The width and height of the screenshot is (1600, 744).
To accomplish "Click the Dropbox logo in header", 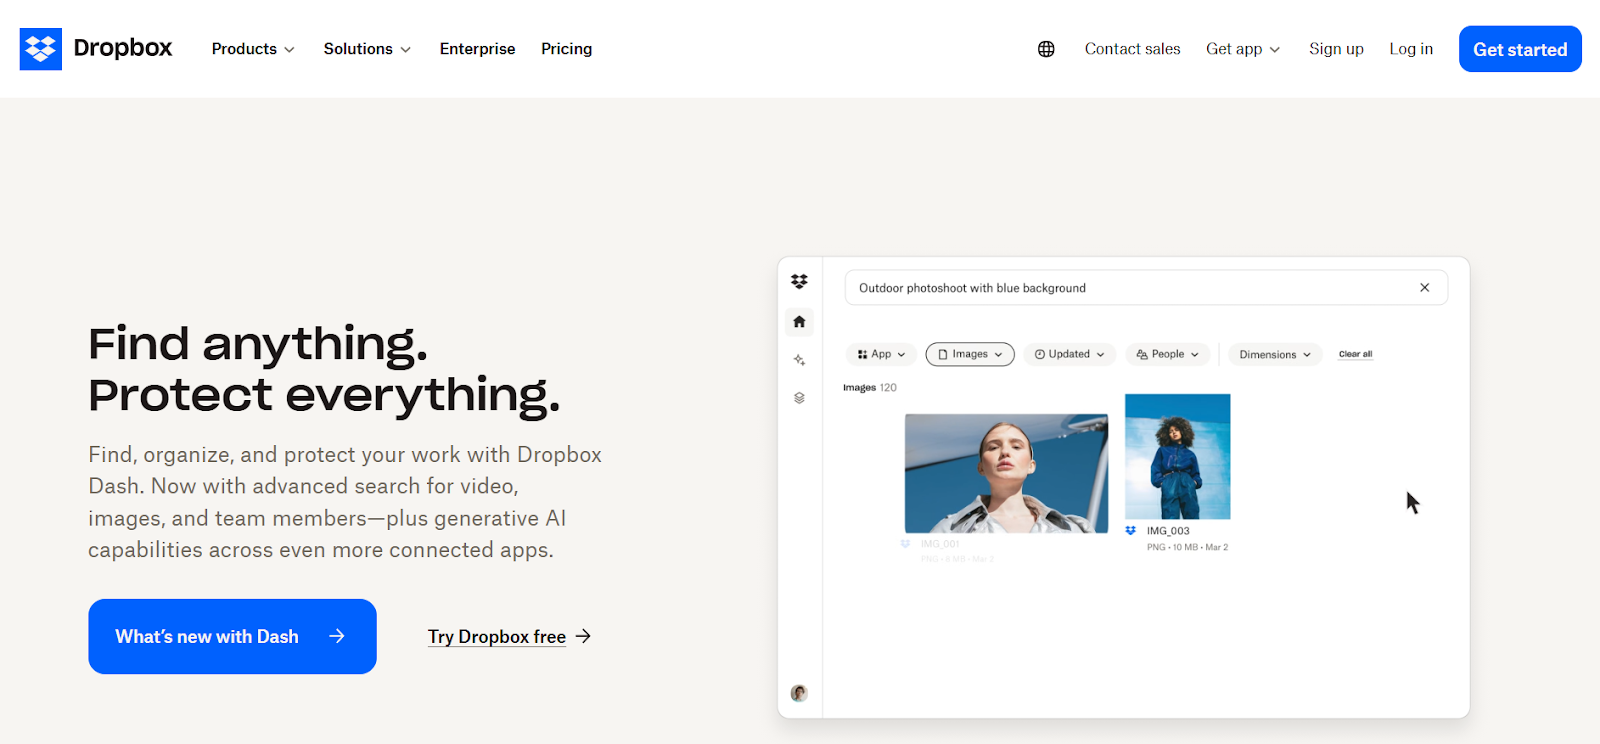I will coord(96,48).
